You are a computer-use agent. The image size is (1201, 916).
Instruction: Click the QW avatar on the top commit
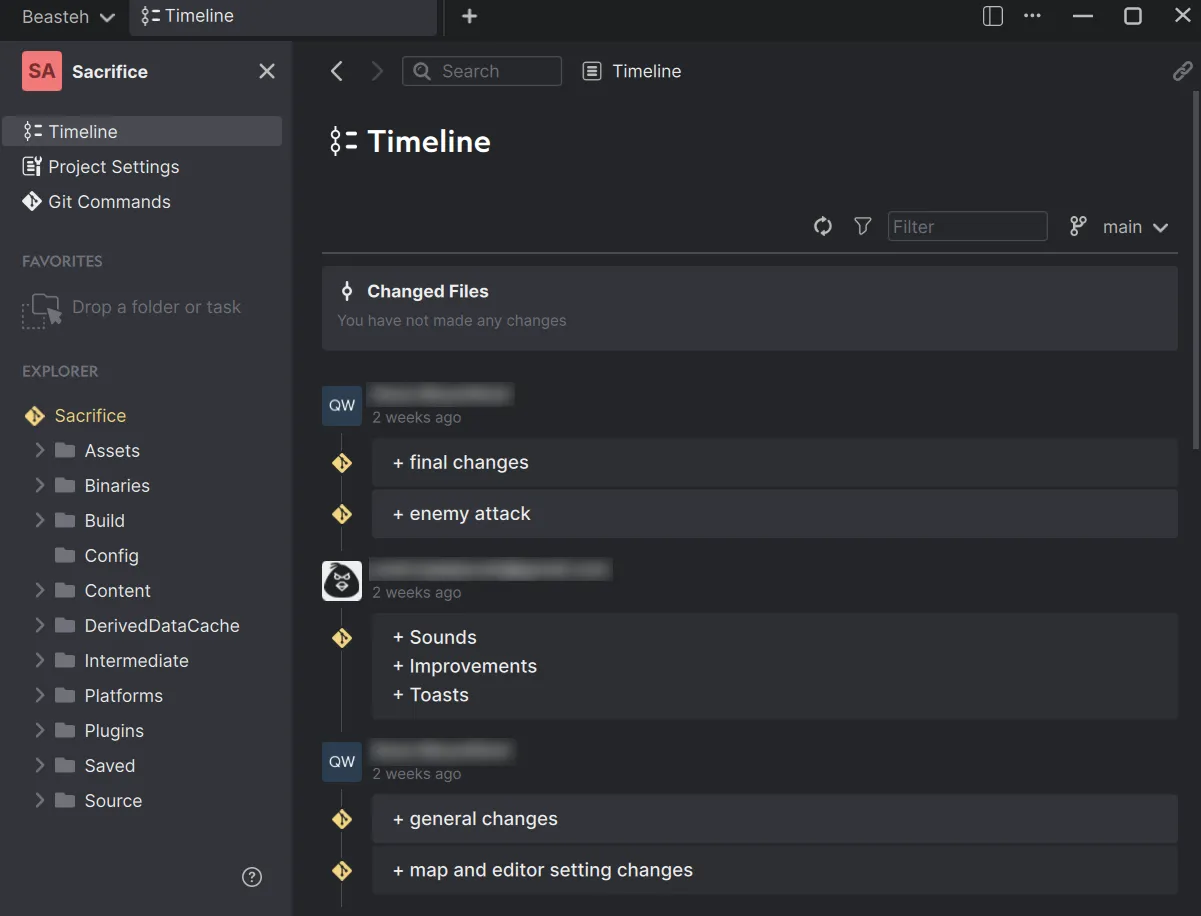click(x=341, y=405)
